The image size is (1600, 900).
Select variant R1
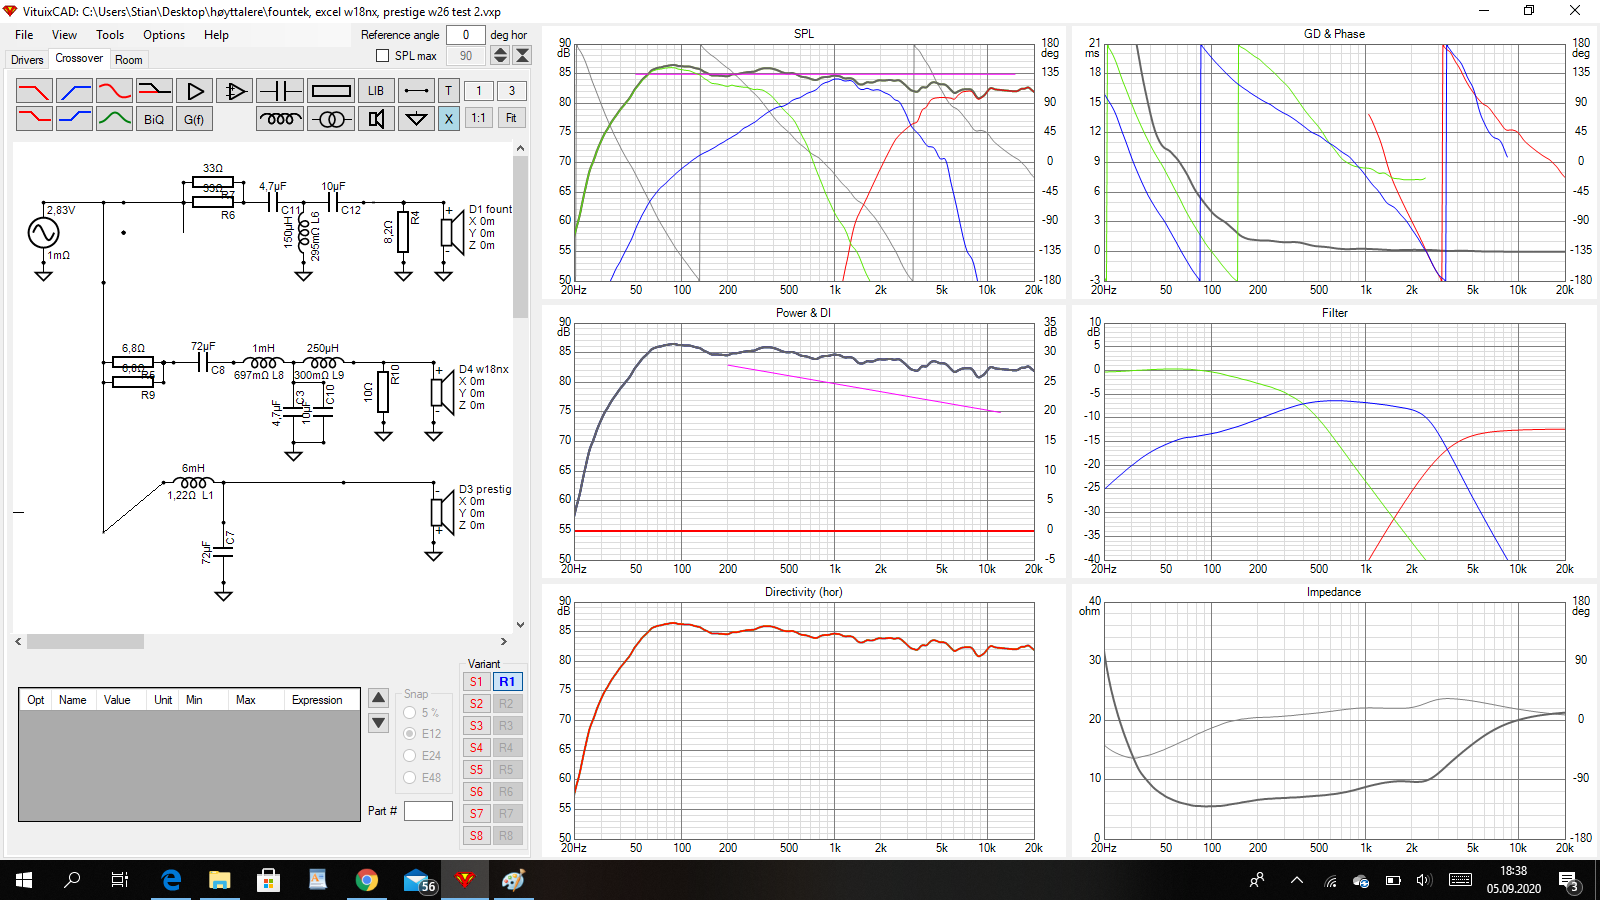point(507,682)
